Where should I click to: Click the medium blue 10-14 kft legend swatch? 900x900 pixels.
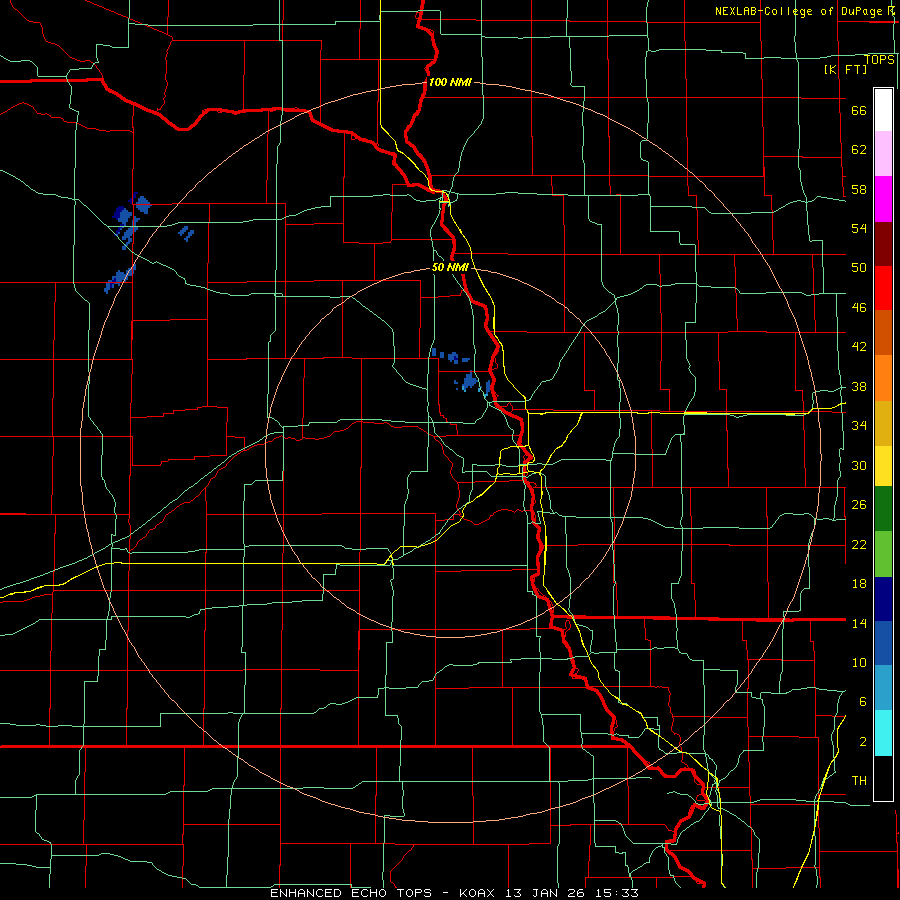[x=883, y=643]
